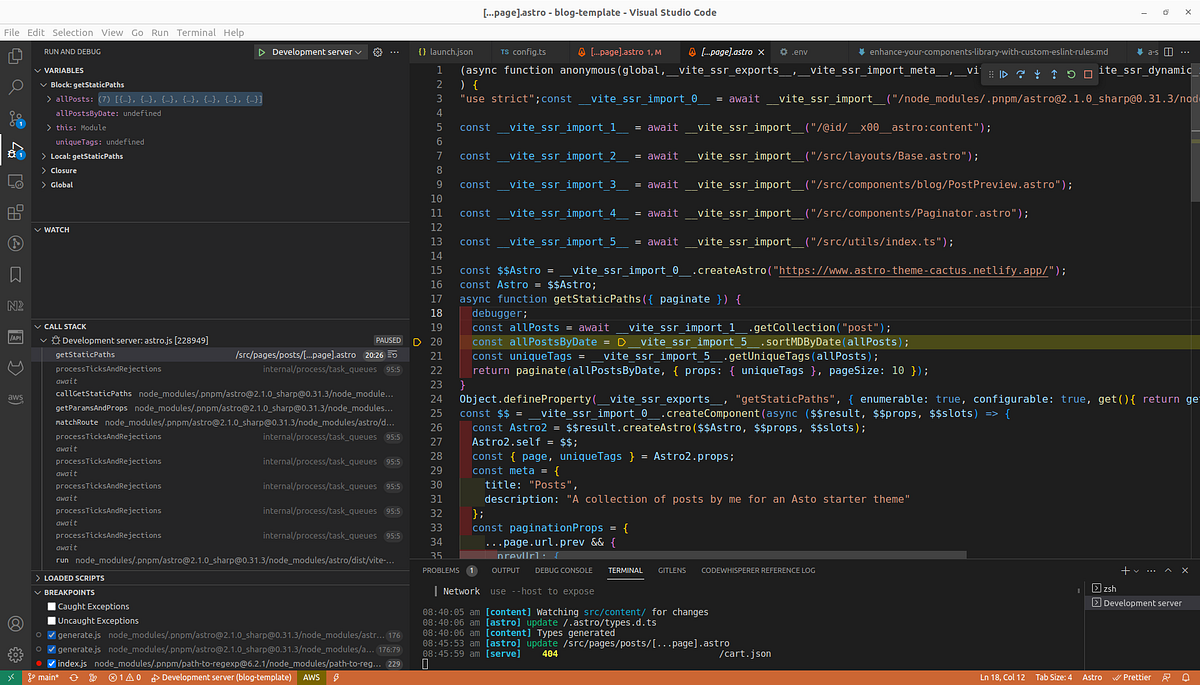Enable the Caught Exceptions checkbox

[x=51, y=607]
